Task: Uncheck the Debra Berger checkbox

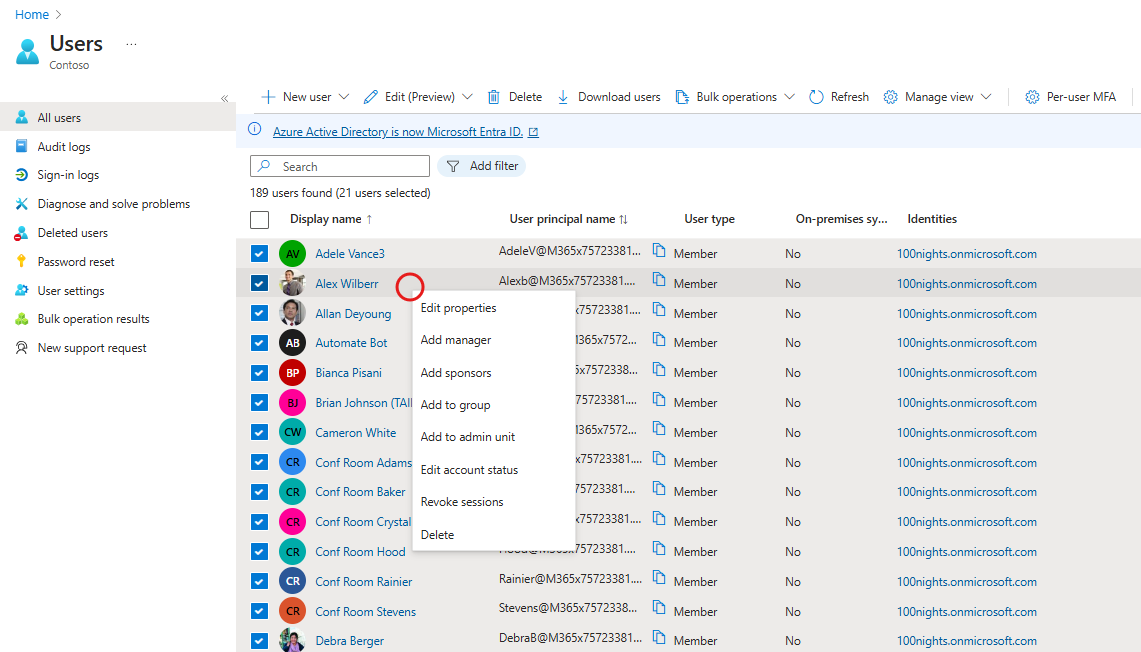Action: [259, 641]
